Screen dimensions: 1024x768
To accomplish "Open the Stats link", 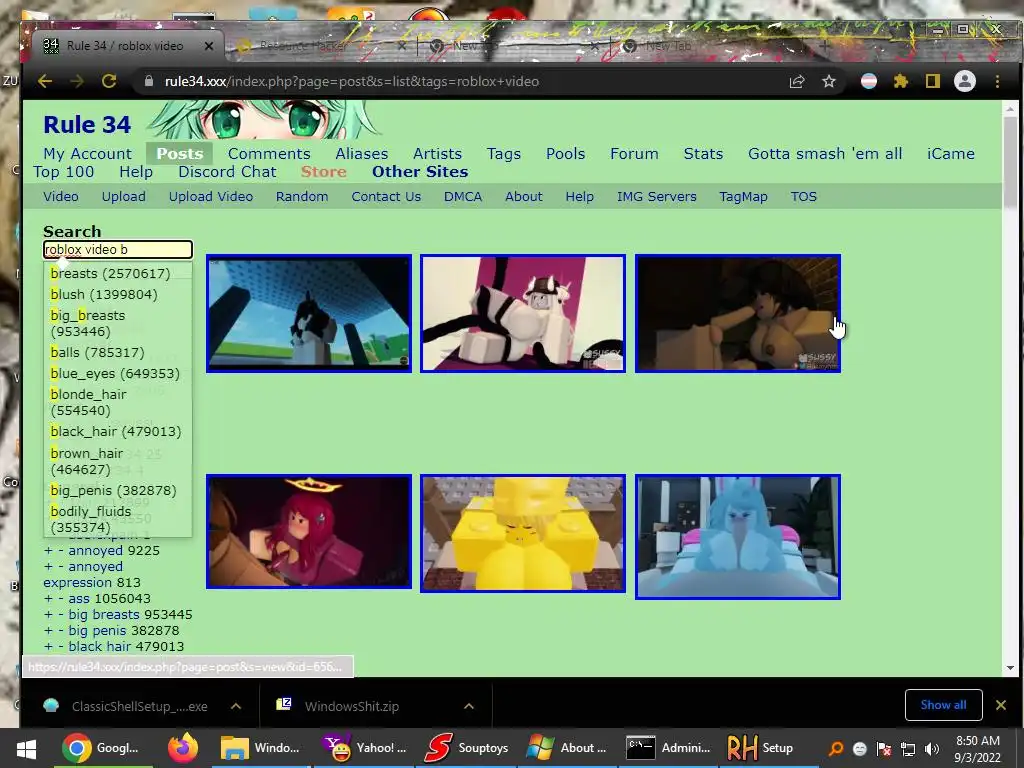I will point(703,153).
